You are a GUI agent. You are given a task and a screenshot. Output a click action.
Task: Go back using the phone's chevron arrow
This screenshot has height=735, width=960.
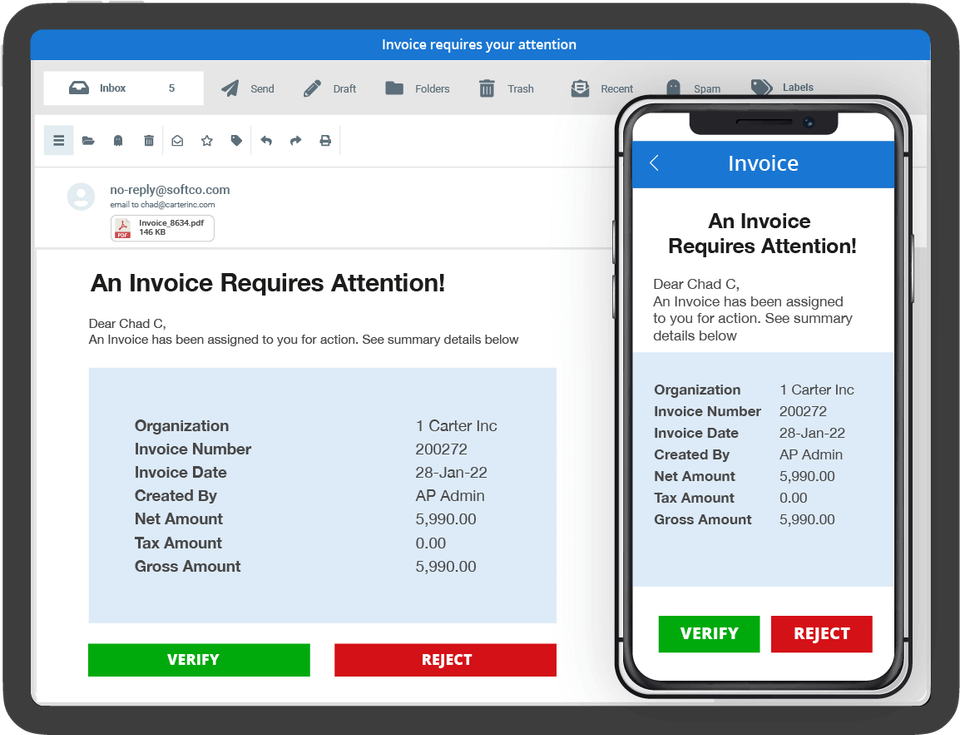pos(654,163)
